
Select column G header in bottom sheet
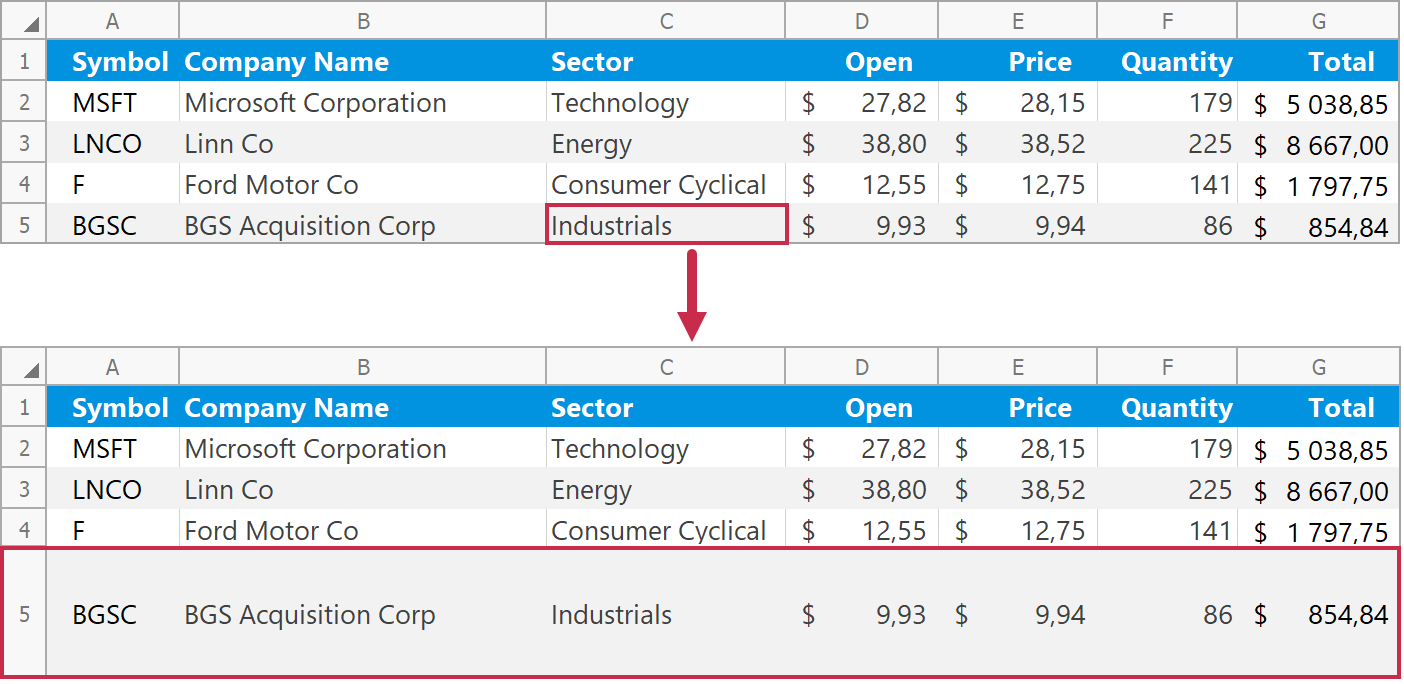pos(1318,367)
